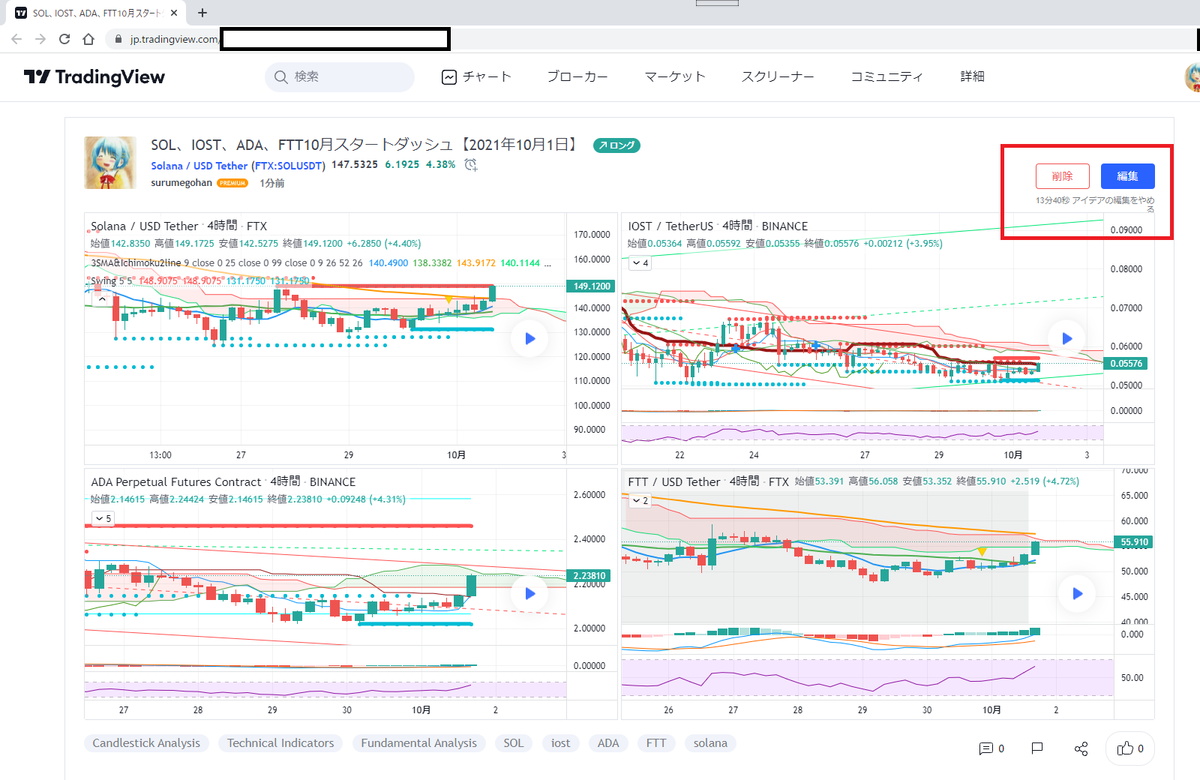
Task: Click the idea title text
Action: click(365, 145)
